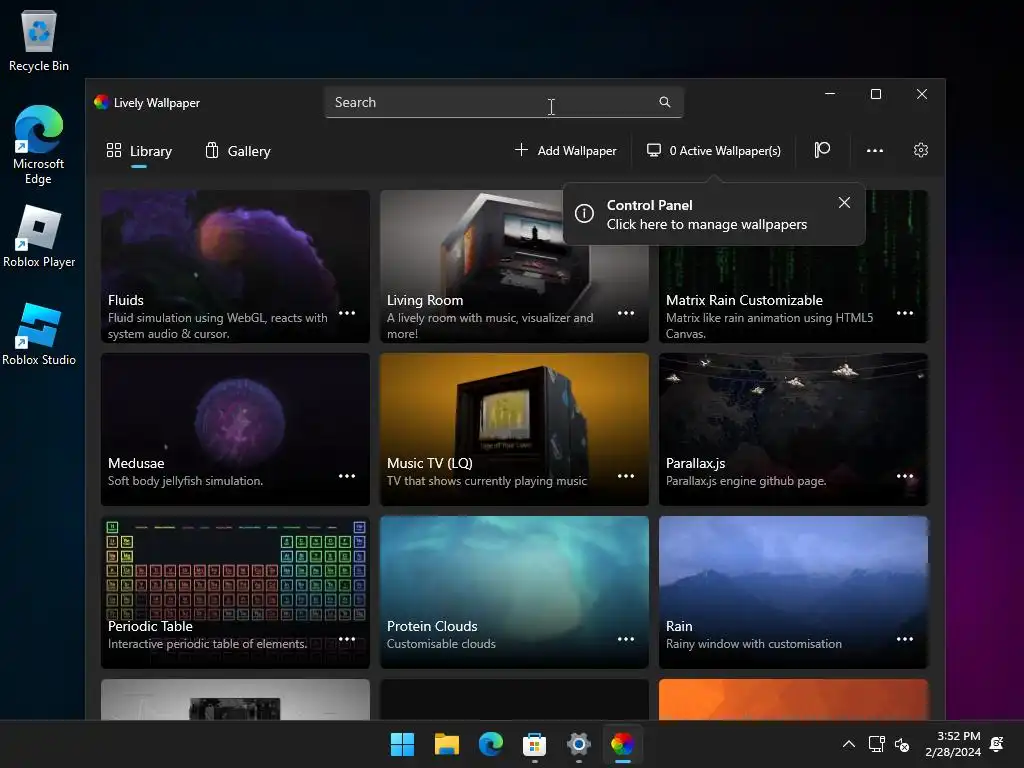Viewport: 1024px width, 768px height.
Task: Open Microsoft Store from taskbar
Action: (534, 744)
